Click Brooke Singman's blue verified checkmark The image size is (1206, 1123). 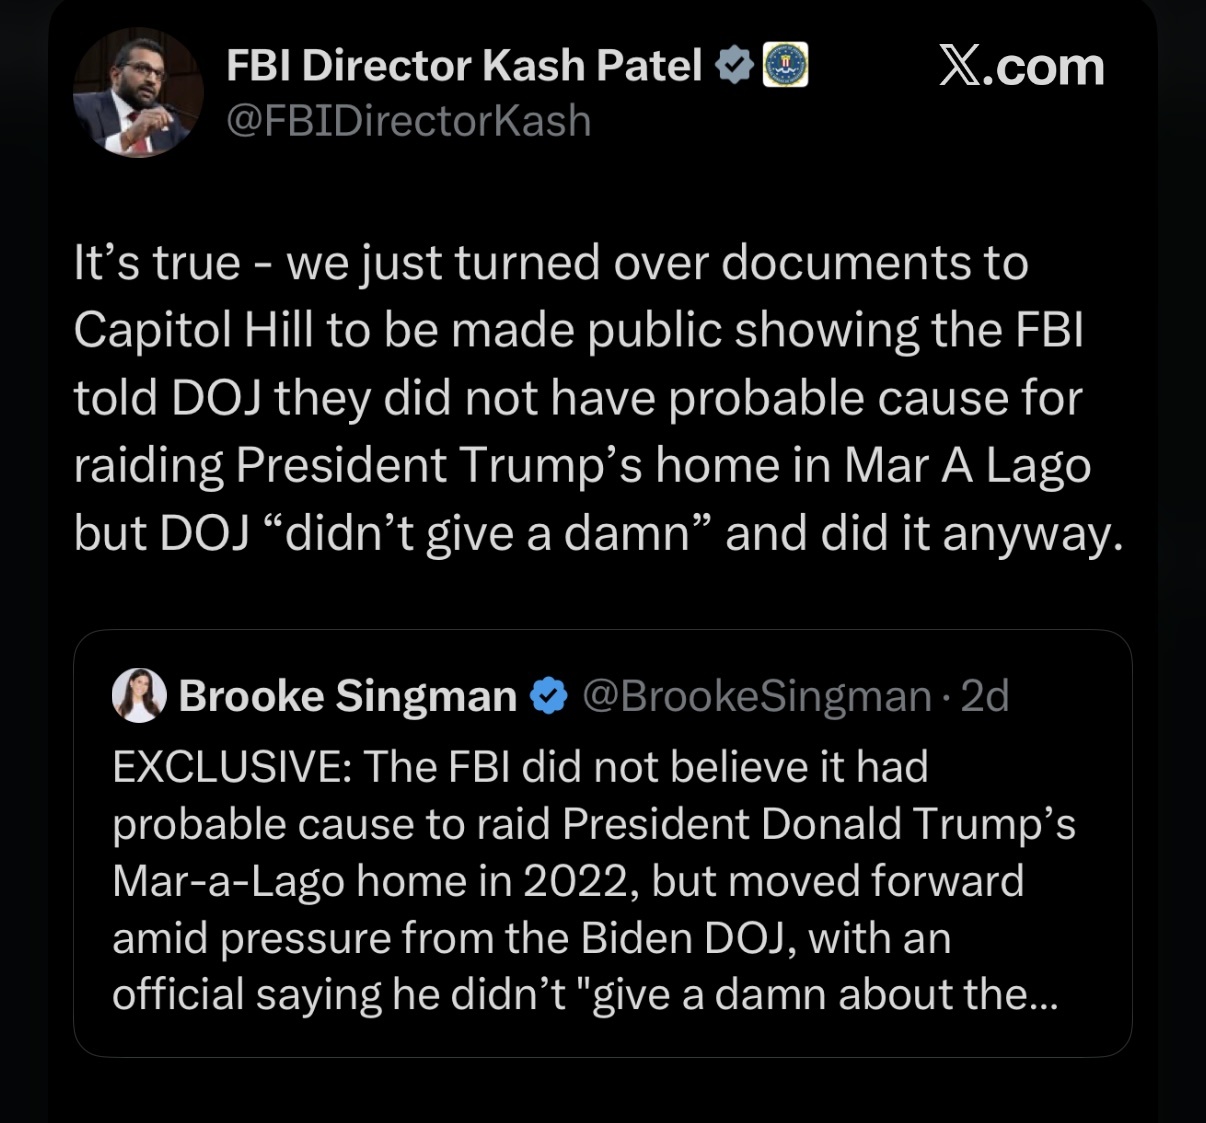(548, 696)
